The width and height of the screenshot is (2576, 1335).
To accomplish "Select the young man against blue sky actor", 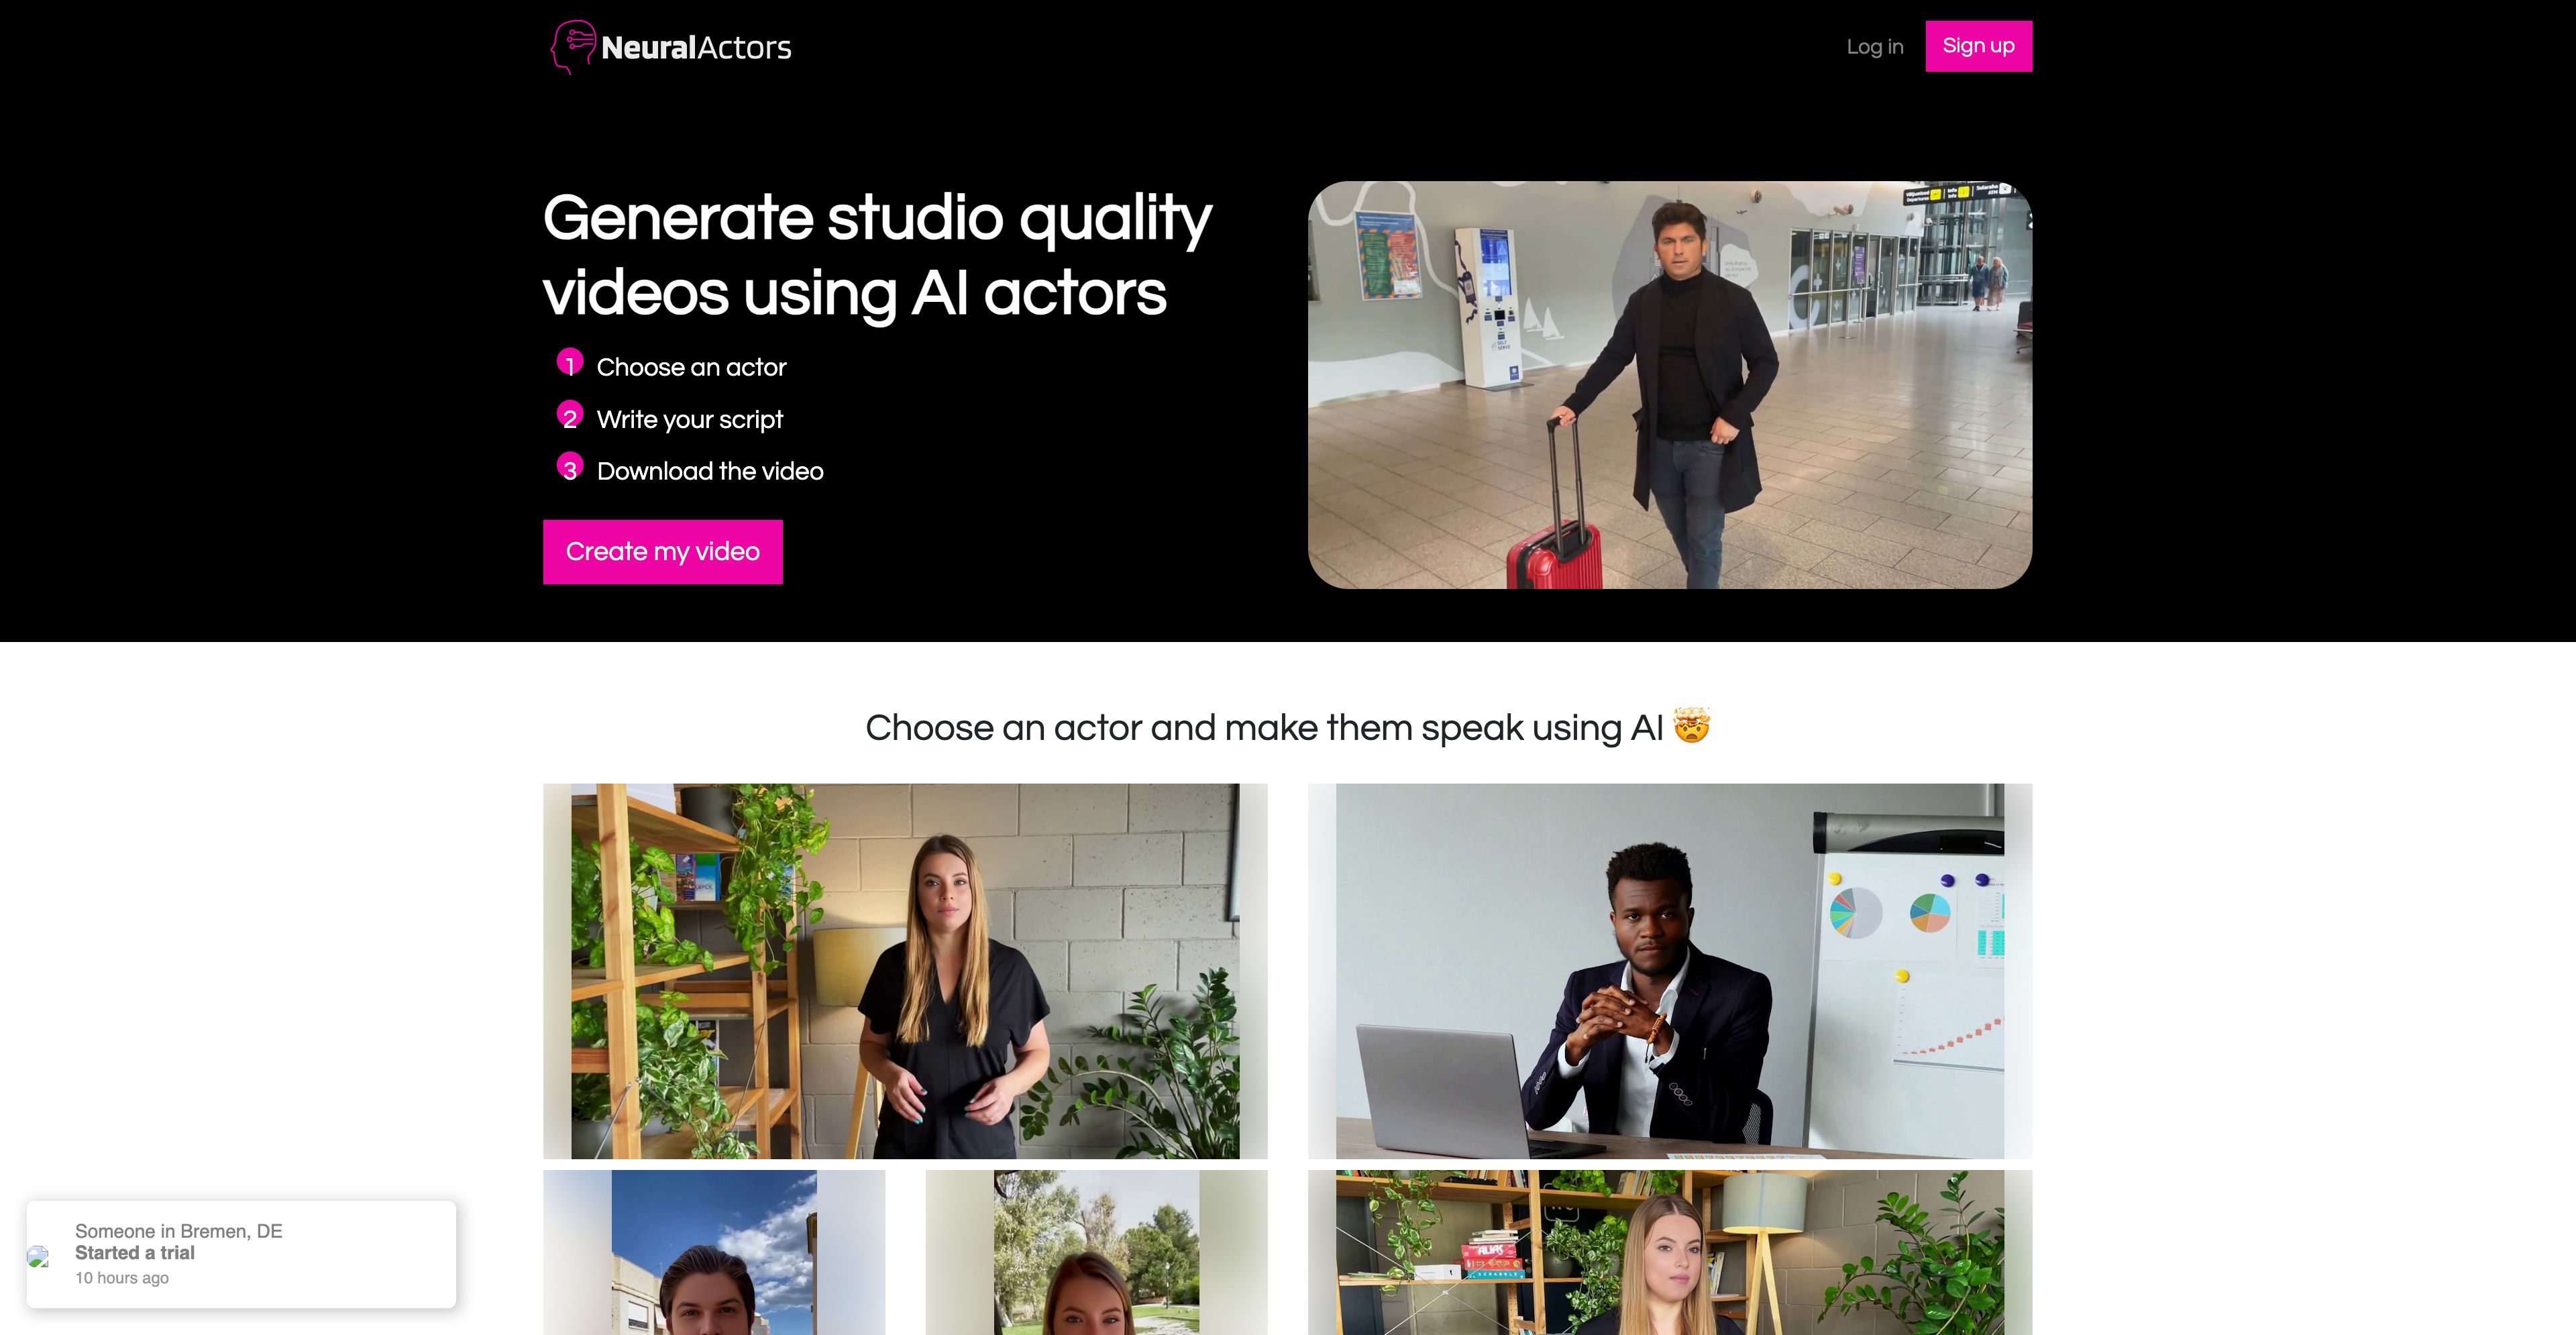I will (714, 1252).
